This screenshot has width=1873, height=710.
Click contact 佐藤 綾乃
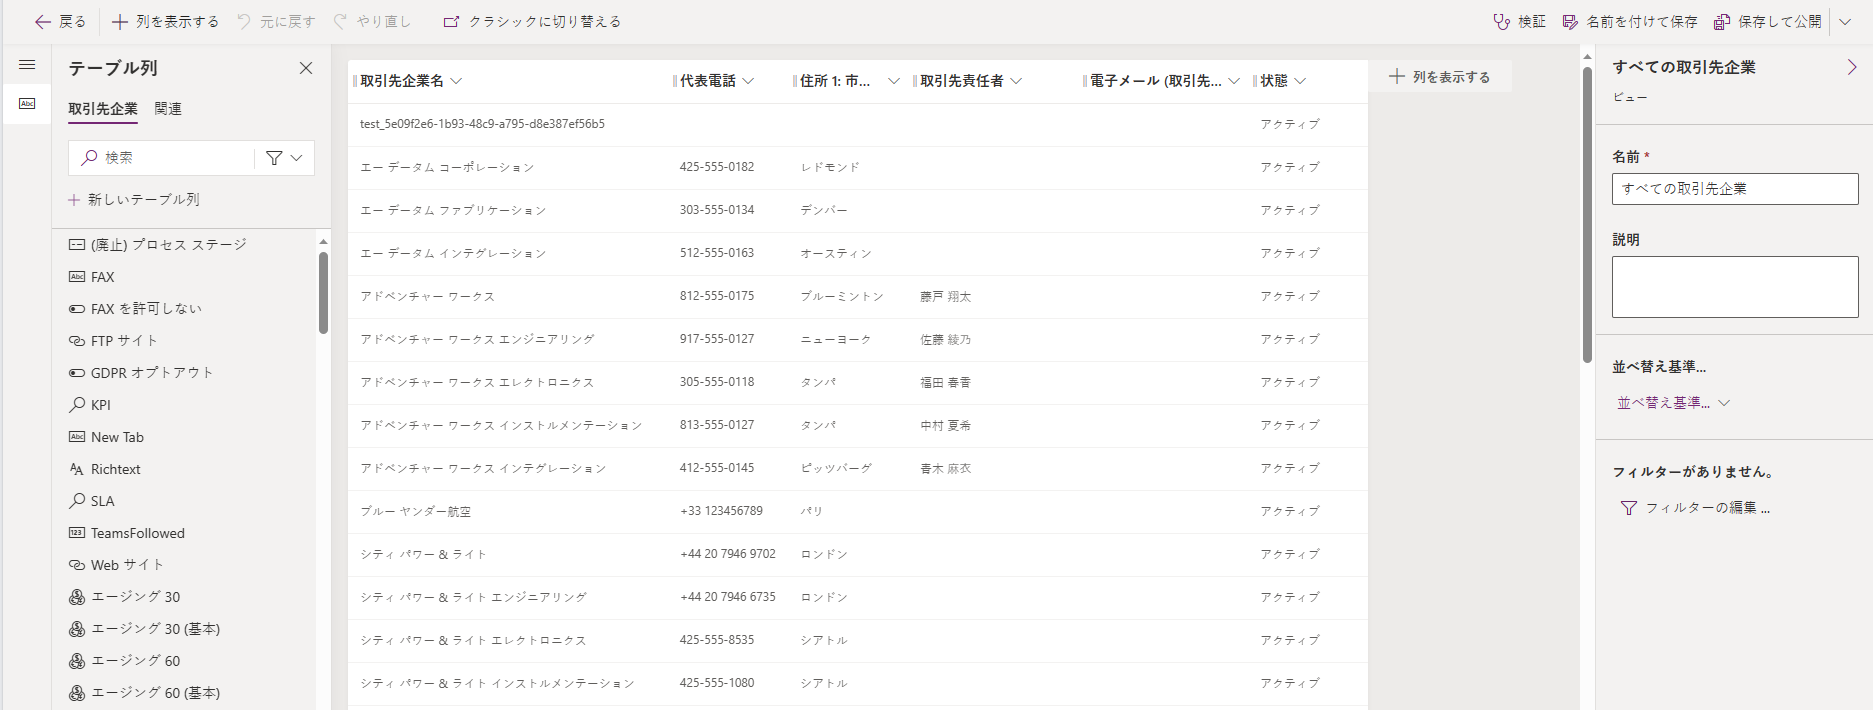click(x=946, y=339)
